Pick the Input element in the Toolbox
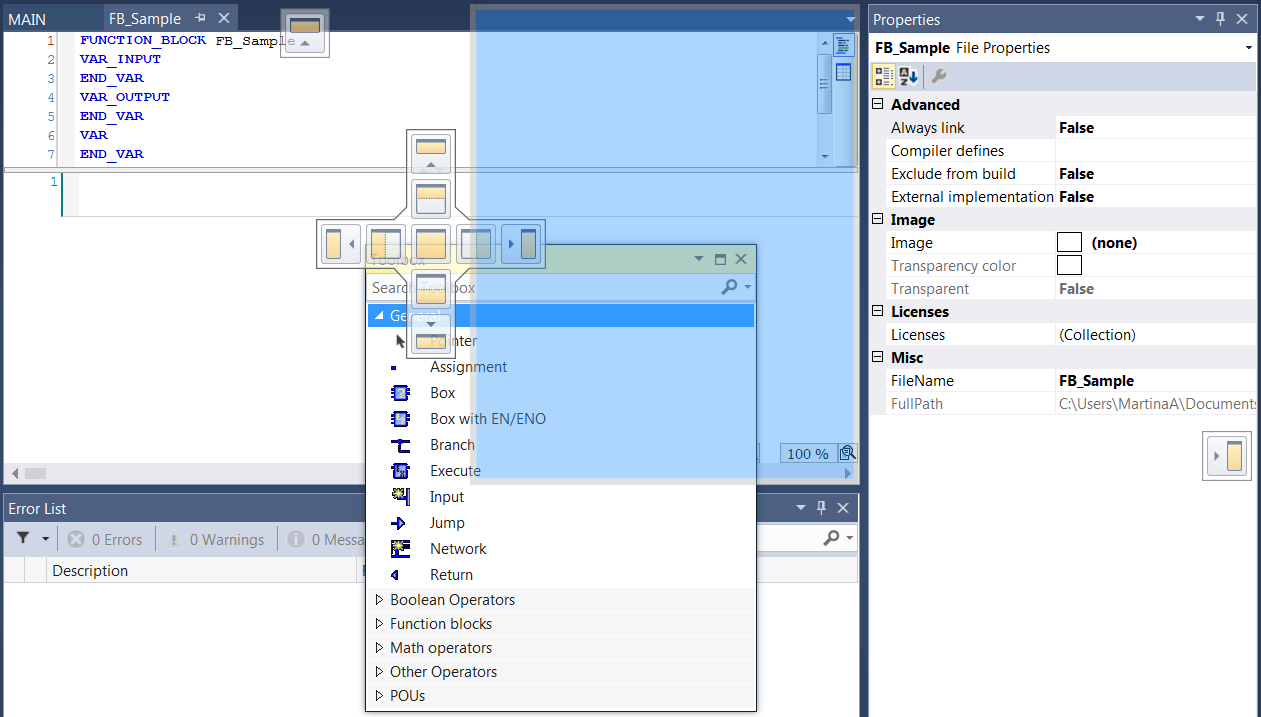Screen dimensions: 1261x717 447,497
